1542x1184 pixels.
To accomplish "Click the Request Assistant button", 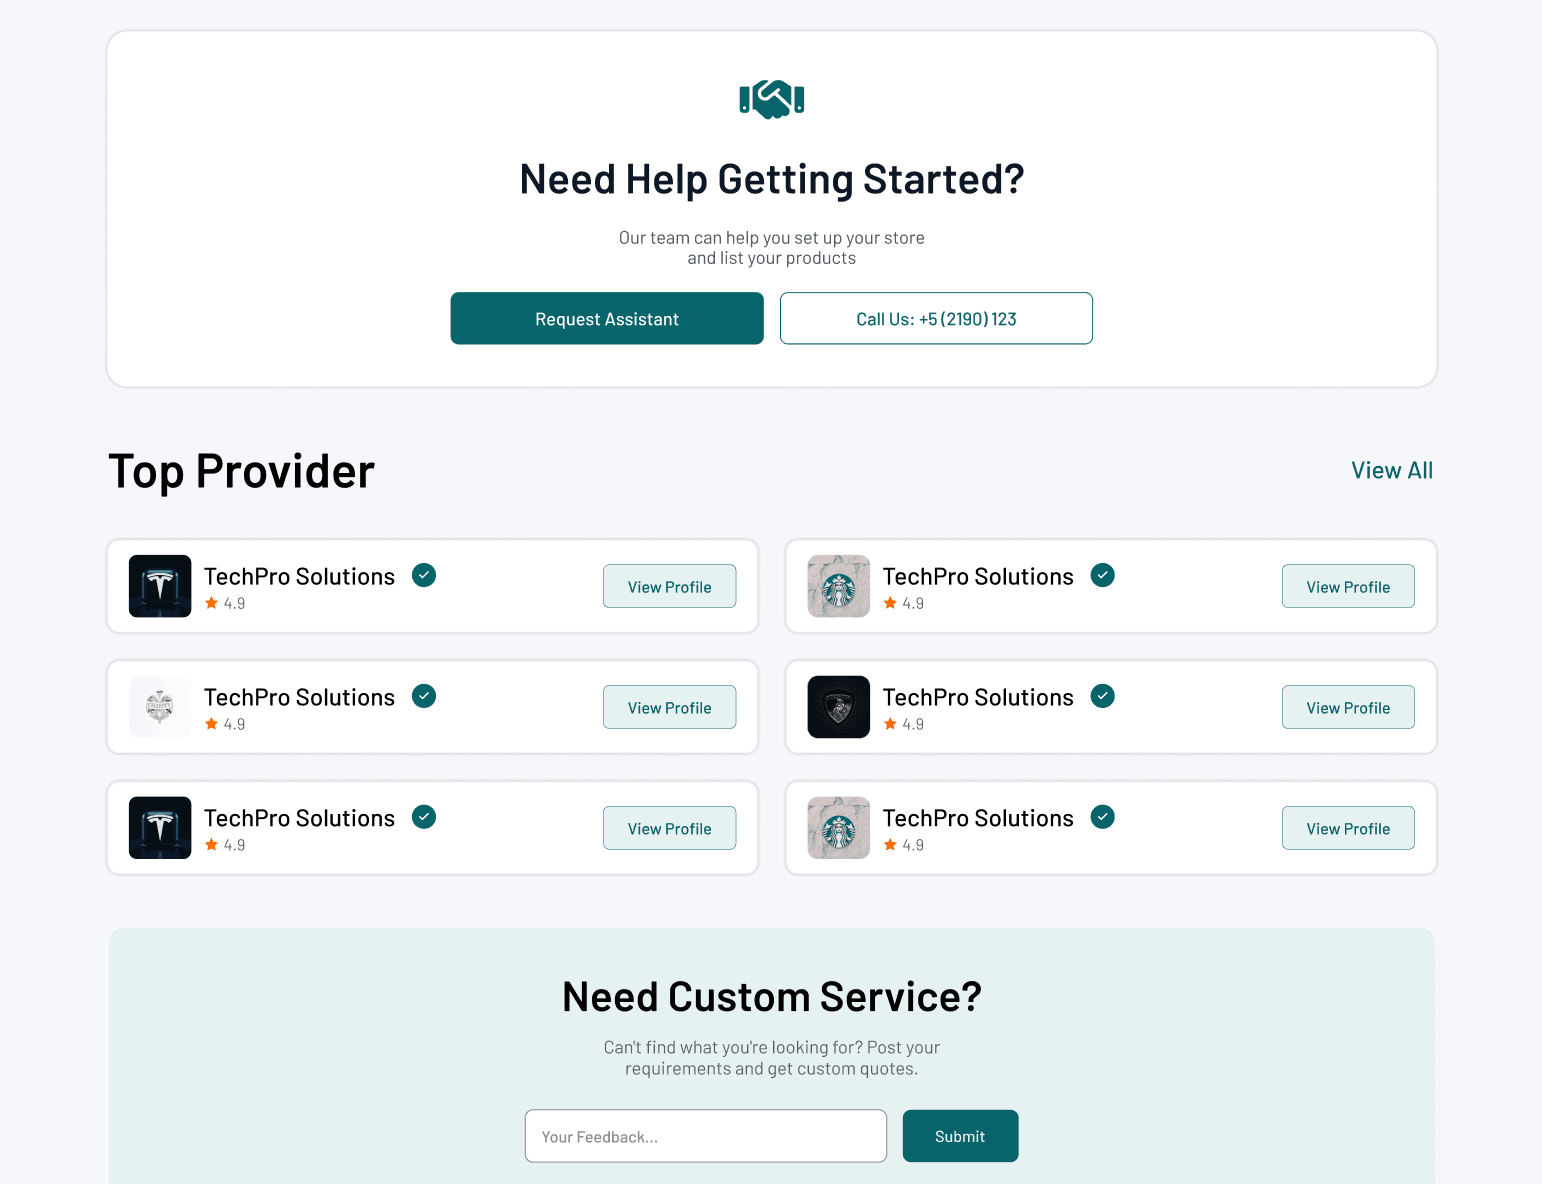I will click(x=607, y=318).
